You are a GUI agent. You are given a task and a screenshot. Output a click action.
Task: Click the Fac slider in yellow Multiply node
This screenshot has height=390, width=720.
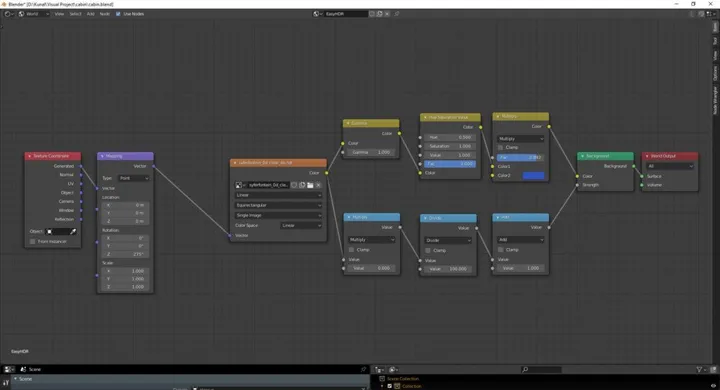(x=520, y=158)
